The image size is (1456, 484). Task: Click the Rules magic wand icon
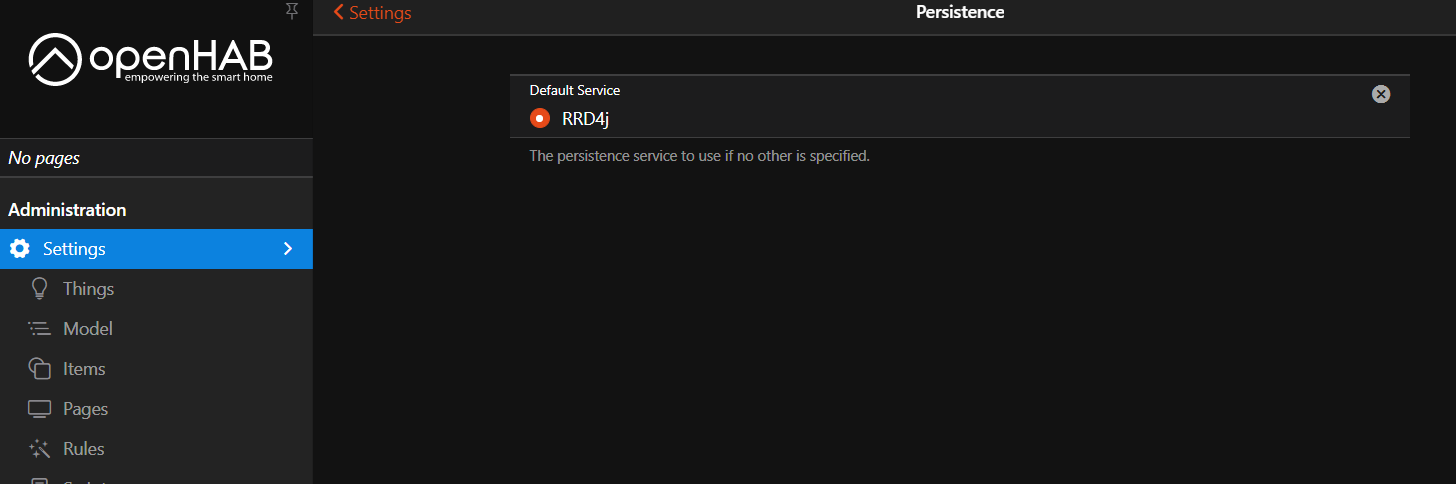pyautogui.click(x=40, y=449)
